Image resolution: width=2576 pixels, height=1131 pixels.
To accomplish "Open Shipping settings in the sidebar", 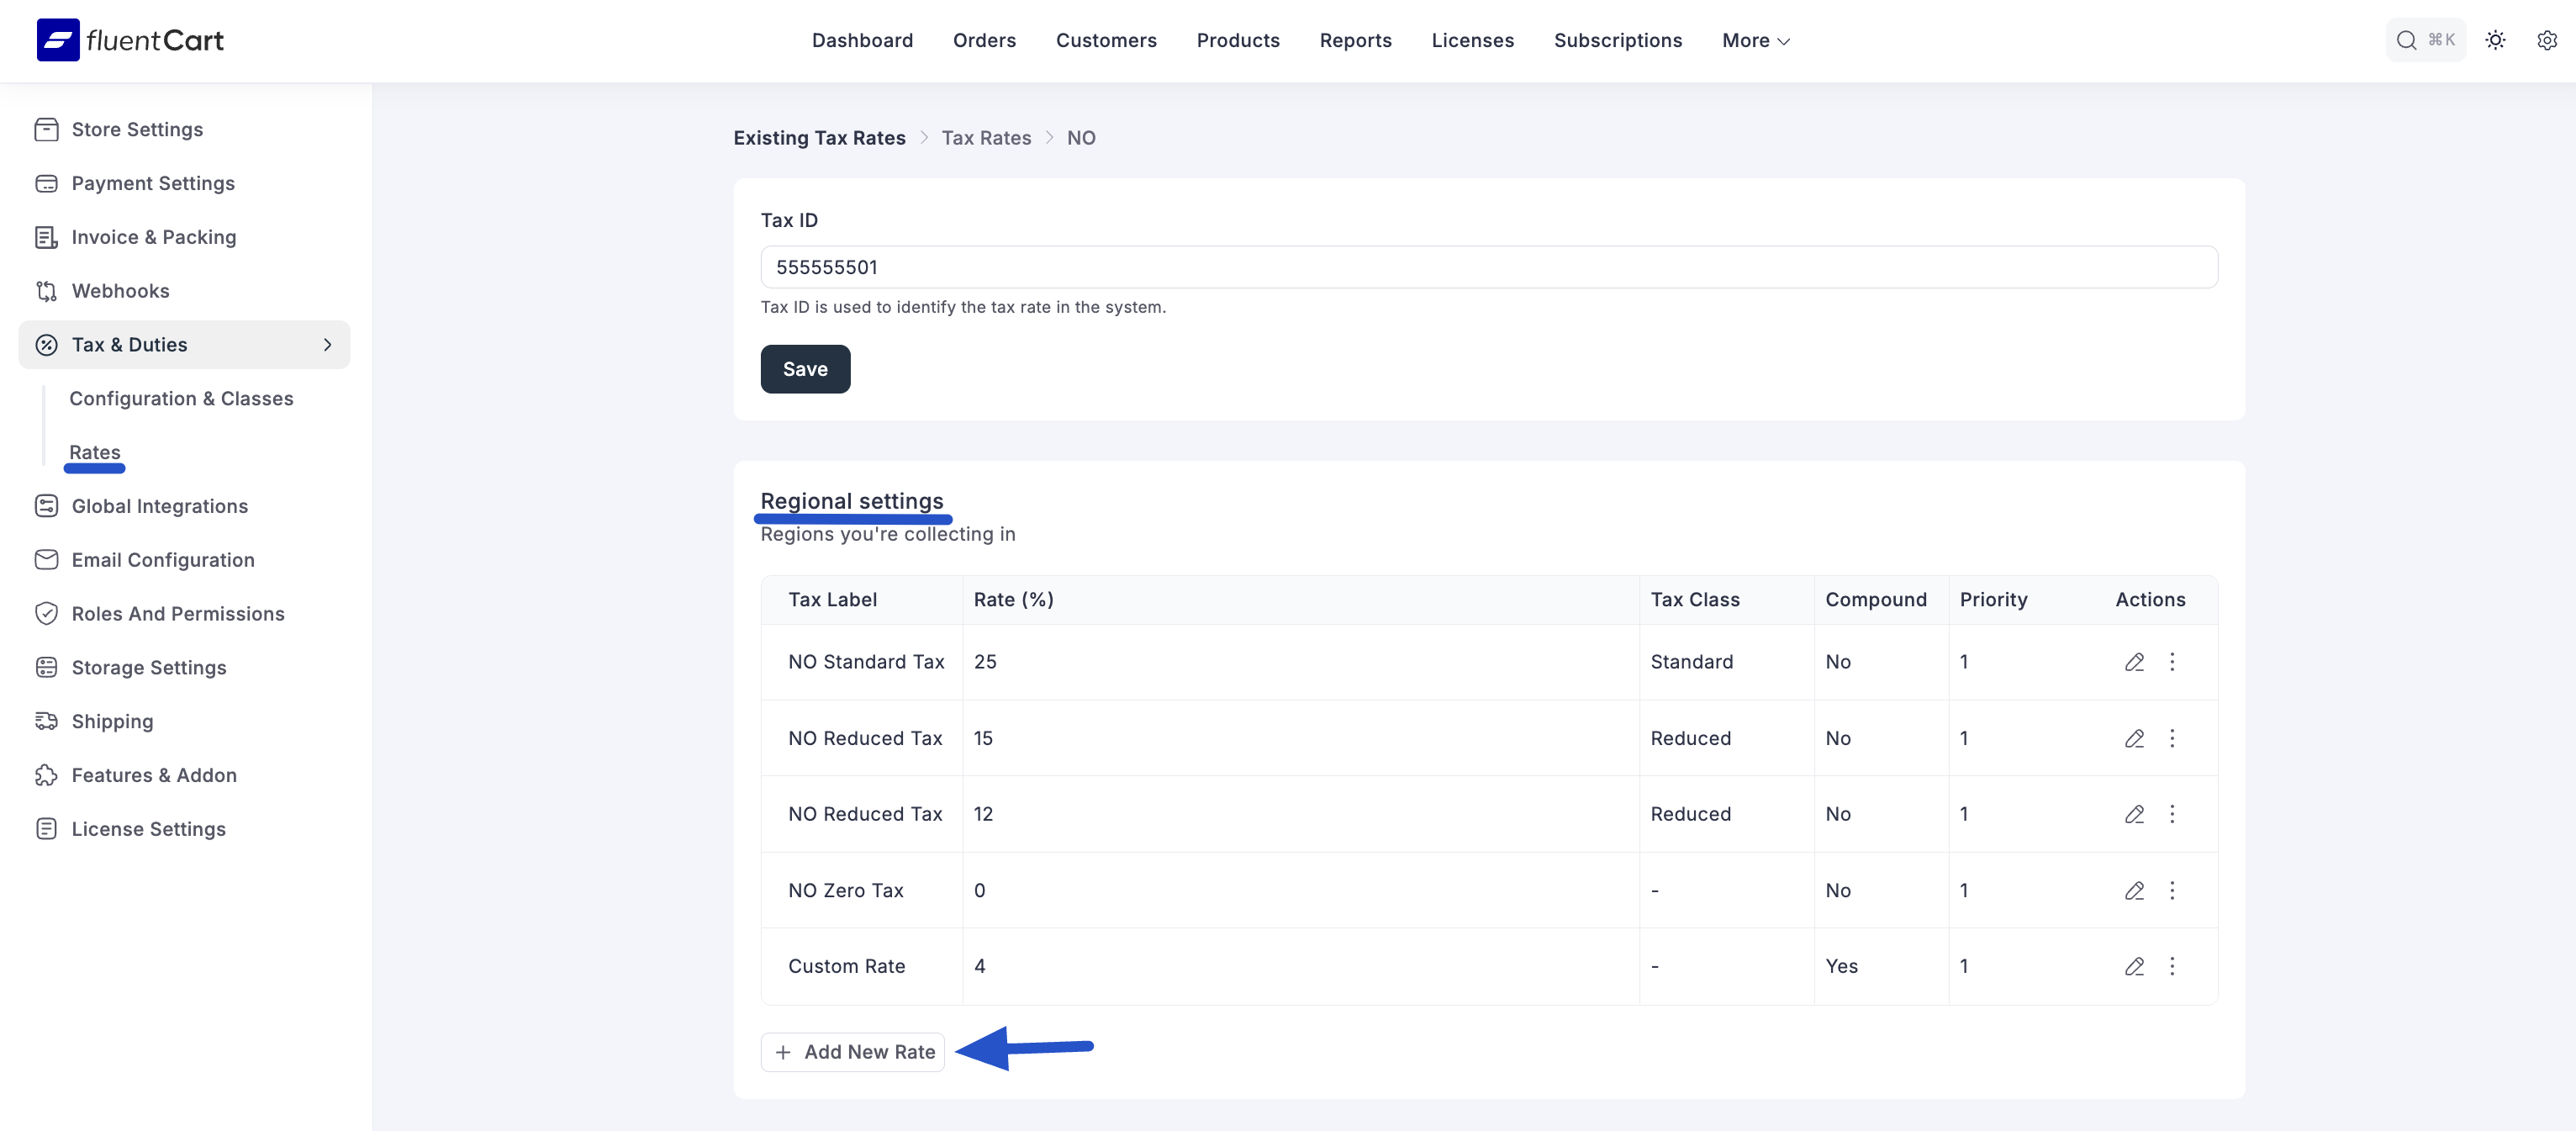I will pyautogui.click(x=112, y=721).
